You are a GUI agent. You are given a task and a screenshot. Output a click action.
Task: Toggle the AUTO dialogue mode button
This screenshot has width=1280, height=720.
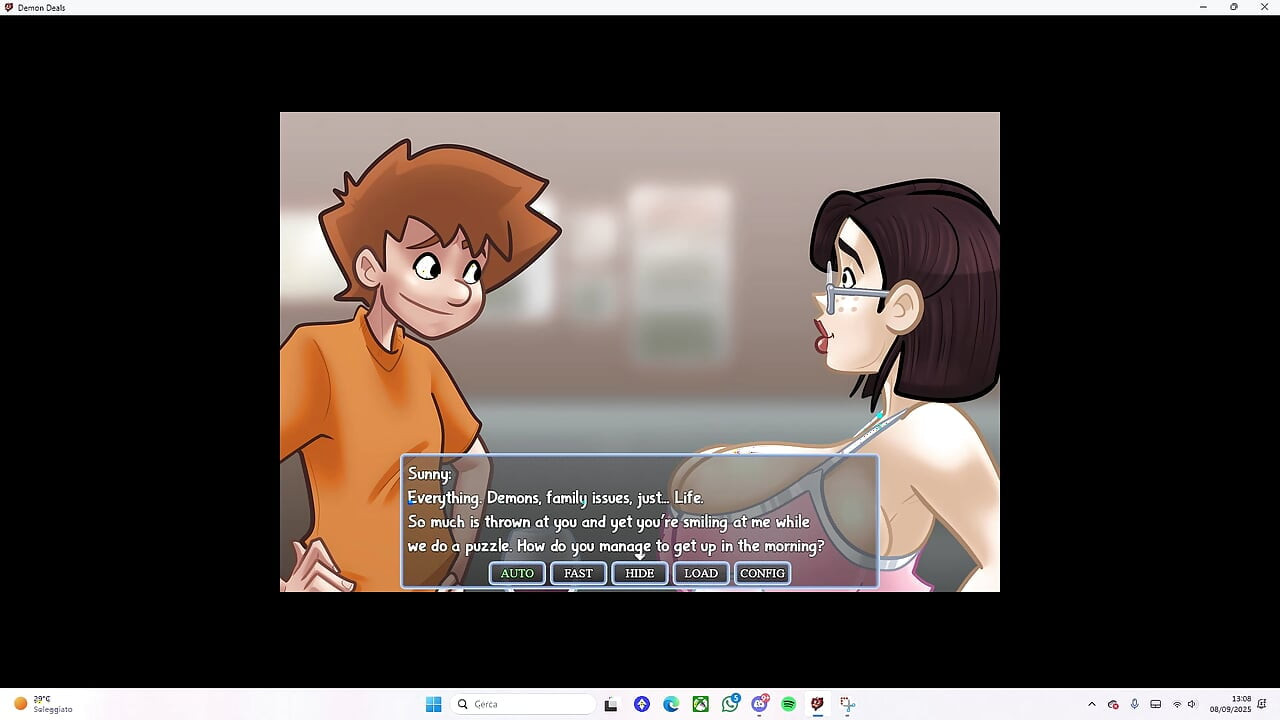click(517, 573)
